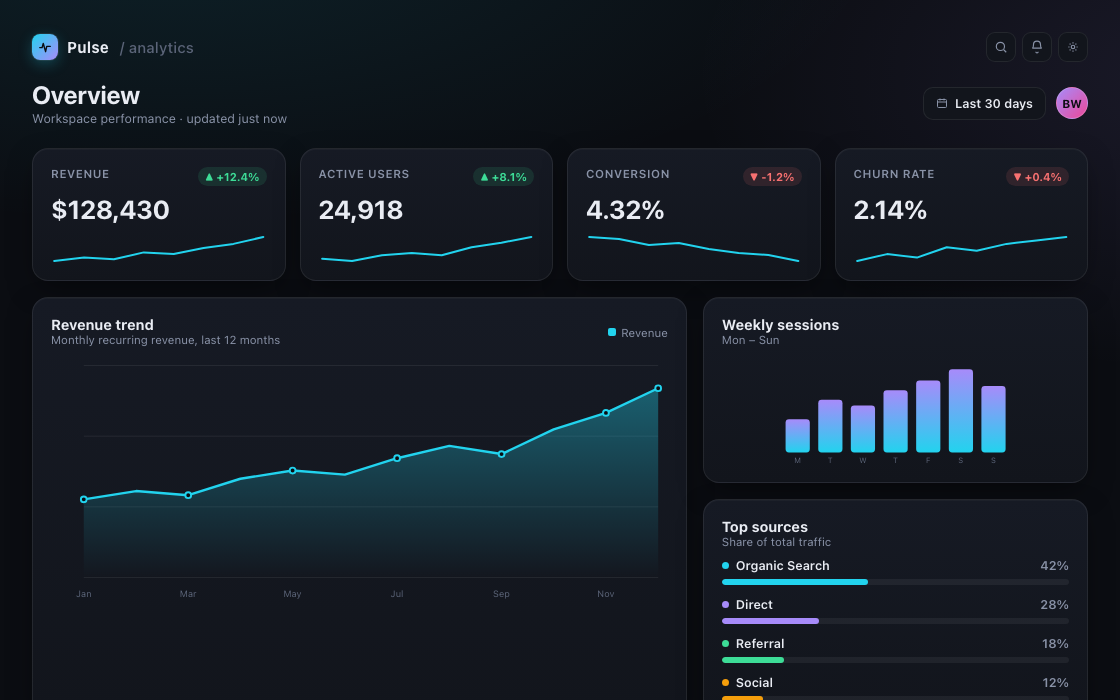Image resolution: width=1120 pixels, height=700 pixels.
Task: Click the Revenue +12.4% trend badge
Action: point(232,177)
